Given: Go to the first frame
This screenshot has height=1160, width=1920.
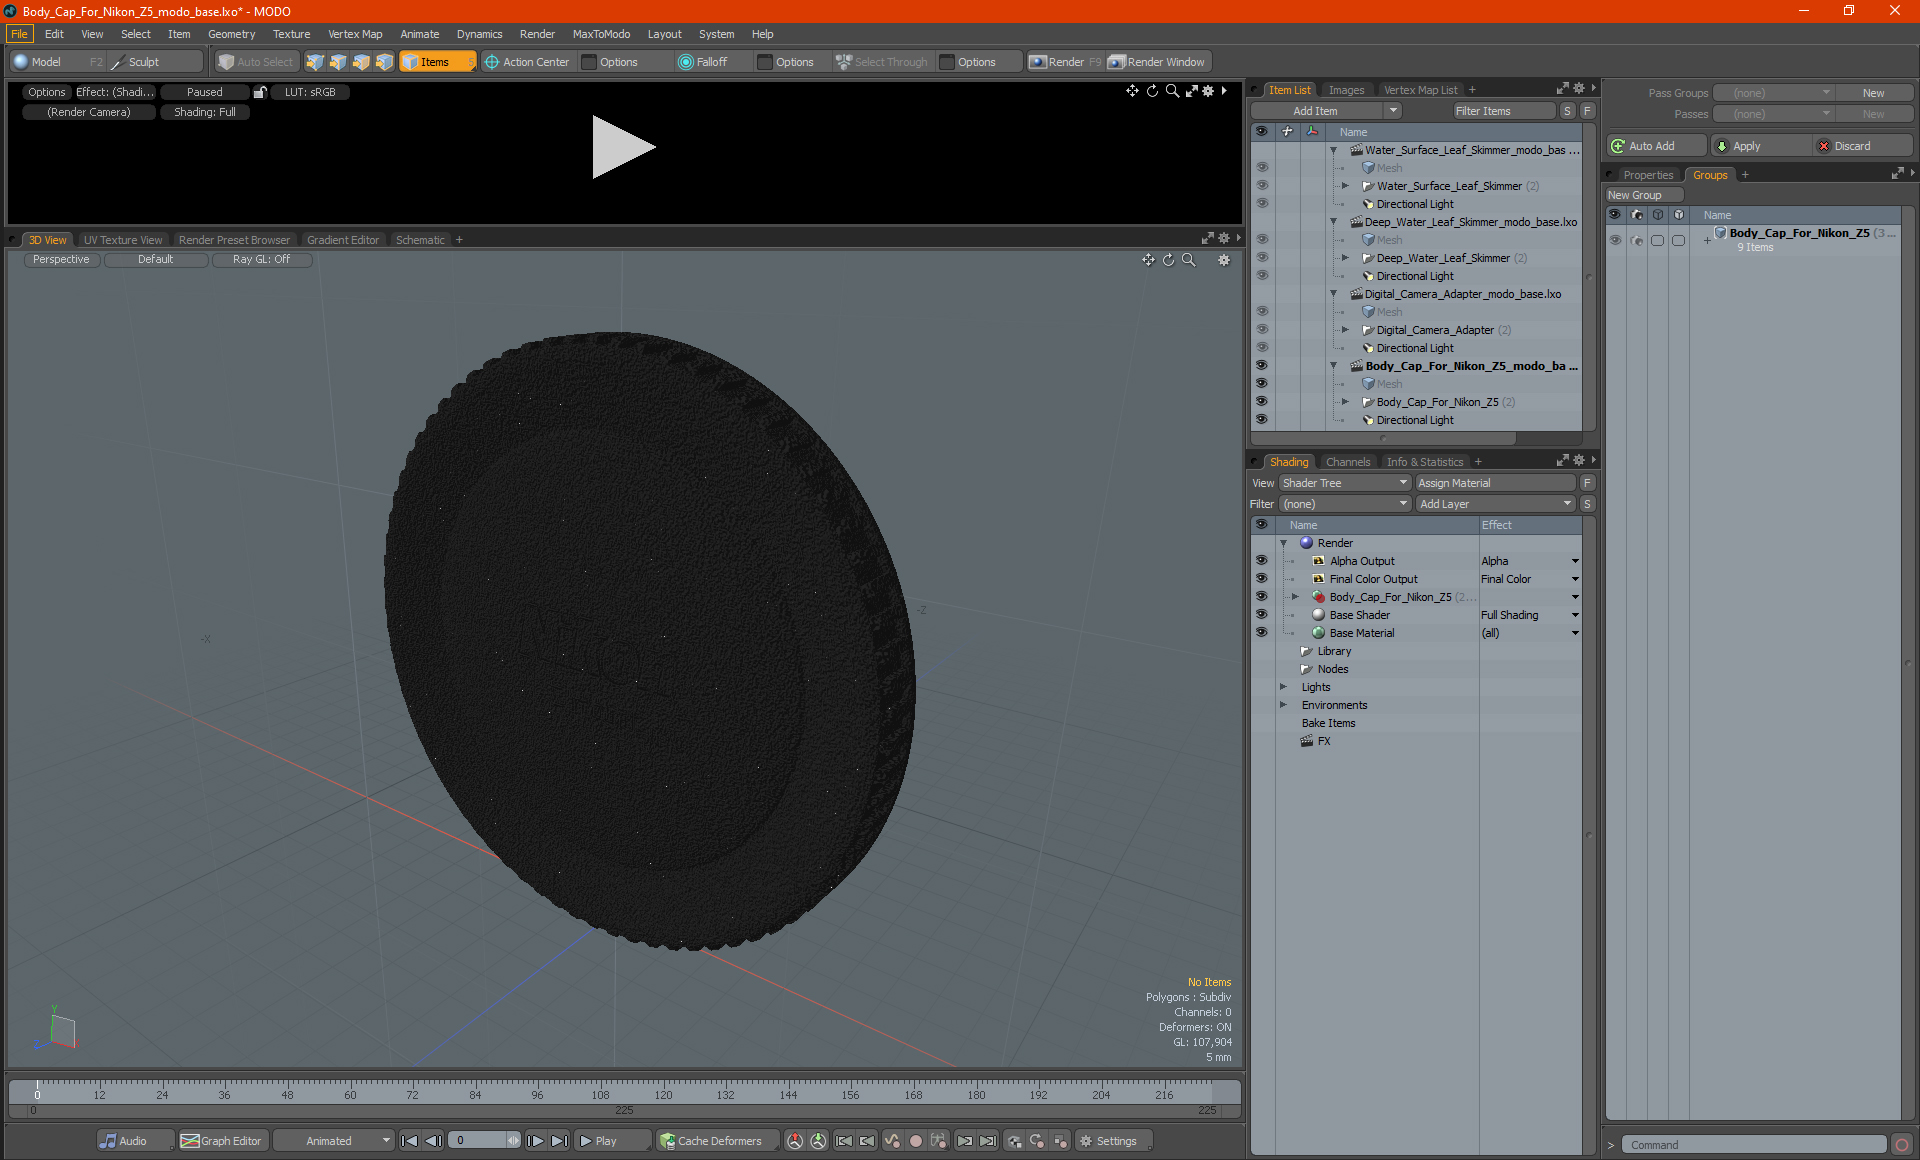Looking at the screenshot, I should [409, 1141].
